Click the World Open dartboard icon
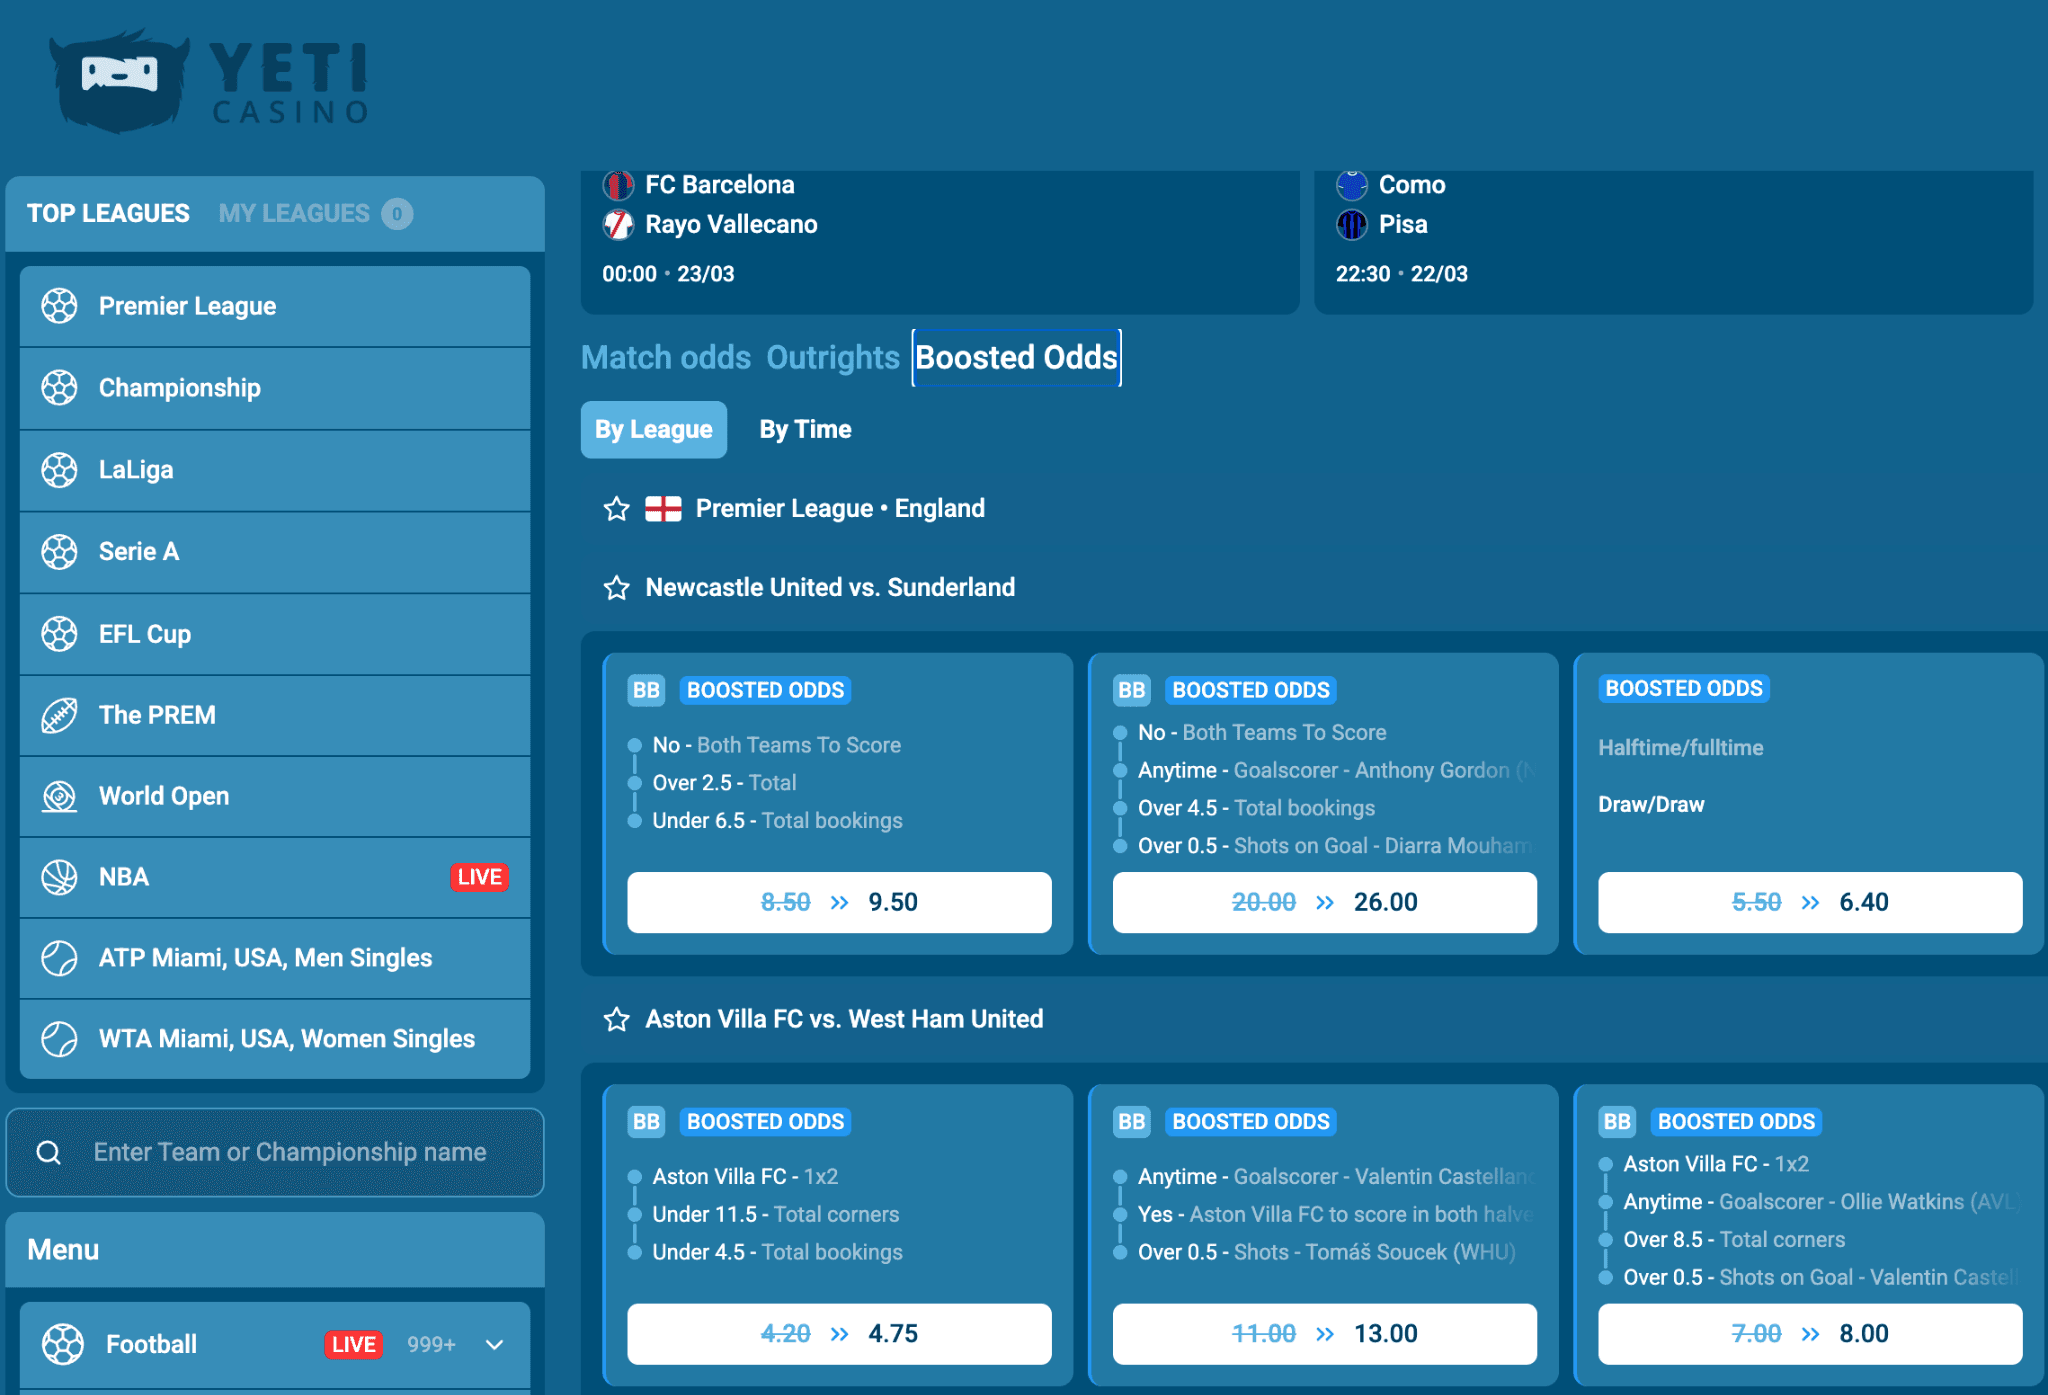This screenshot has height=1395, width=2048. click(60, 796)
